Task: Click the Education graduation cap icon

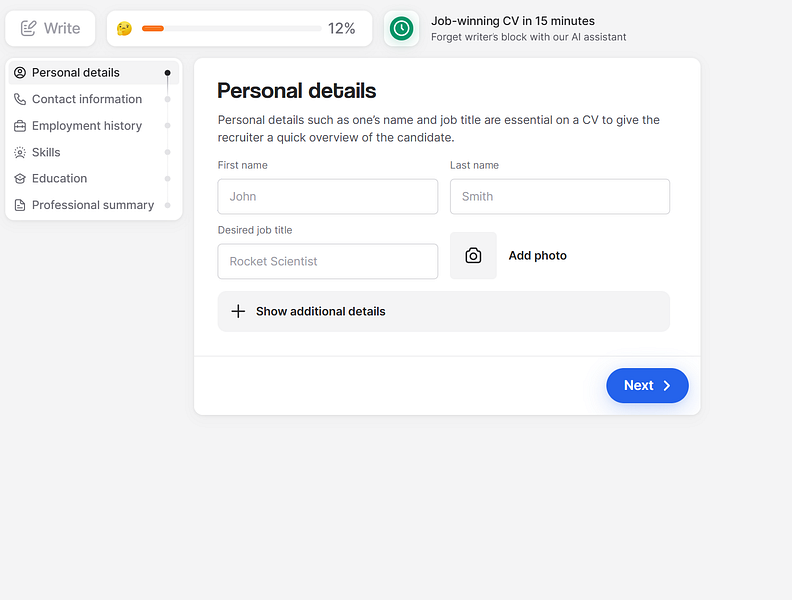Action: [x=20, y=179]
